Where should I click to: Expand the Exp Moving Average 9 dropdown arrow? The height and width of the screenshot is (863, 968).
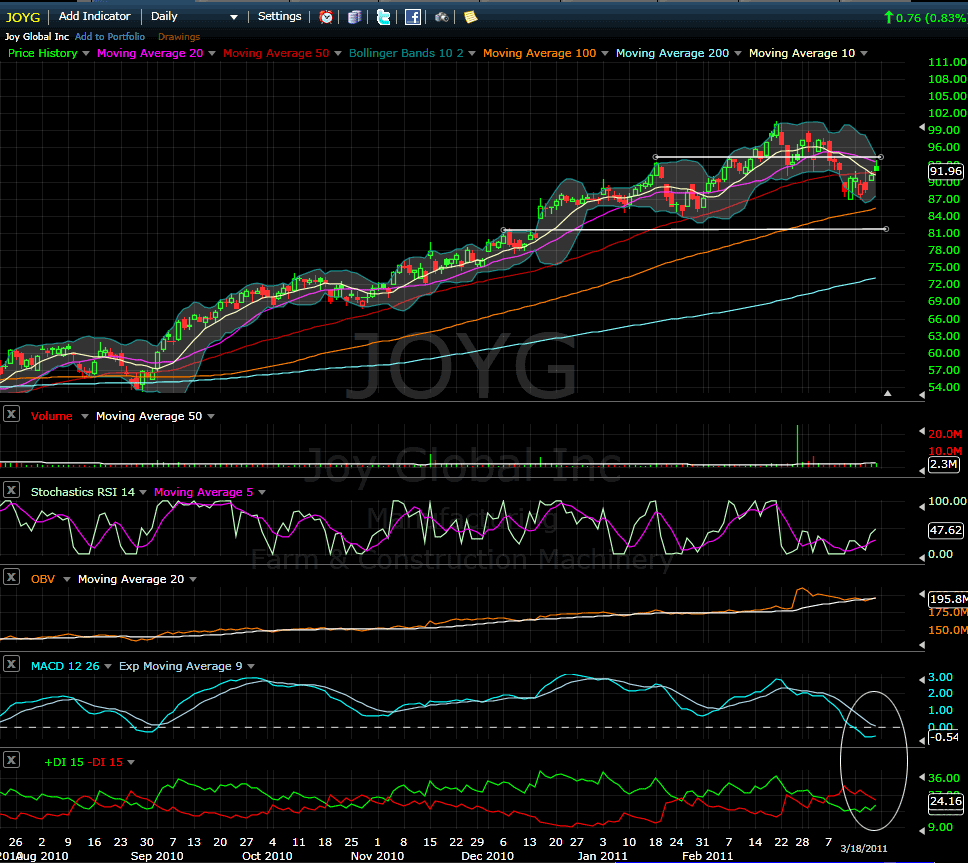pos(251,667)
